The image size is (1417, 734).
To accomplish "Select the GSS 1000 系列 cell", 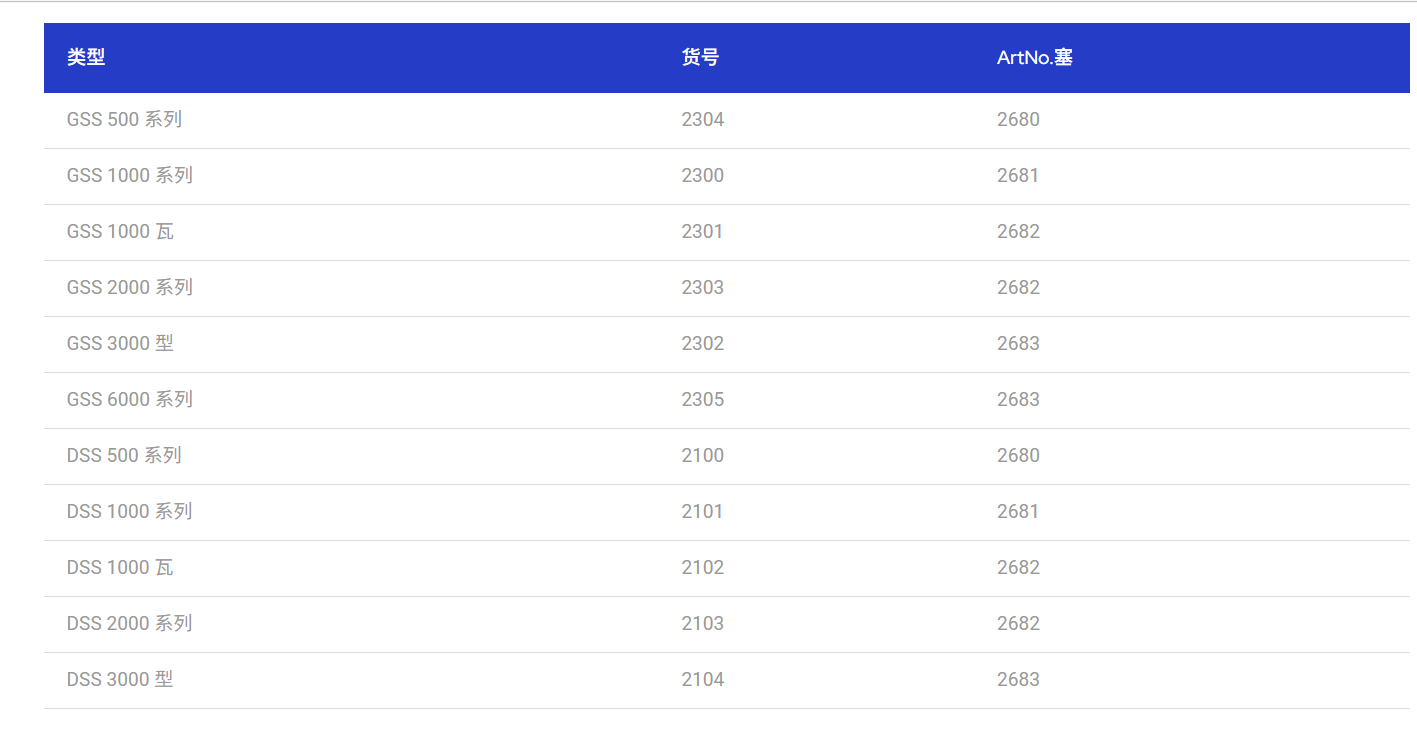I will pos(129,176).
